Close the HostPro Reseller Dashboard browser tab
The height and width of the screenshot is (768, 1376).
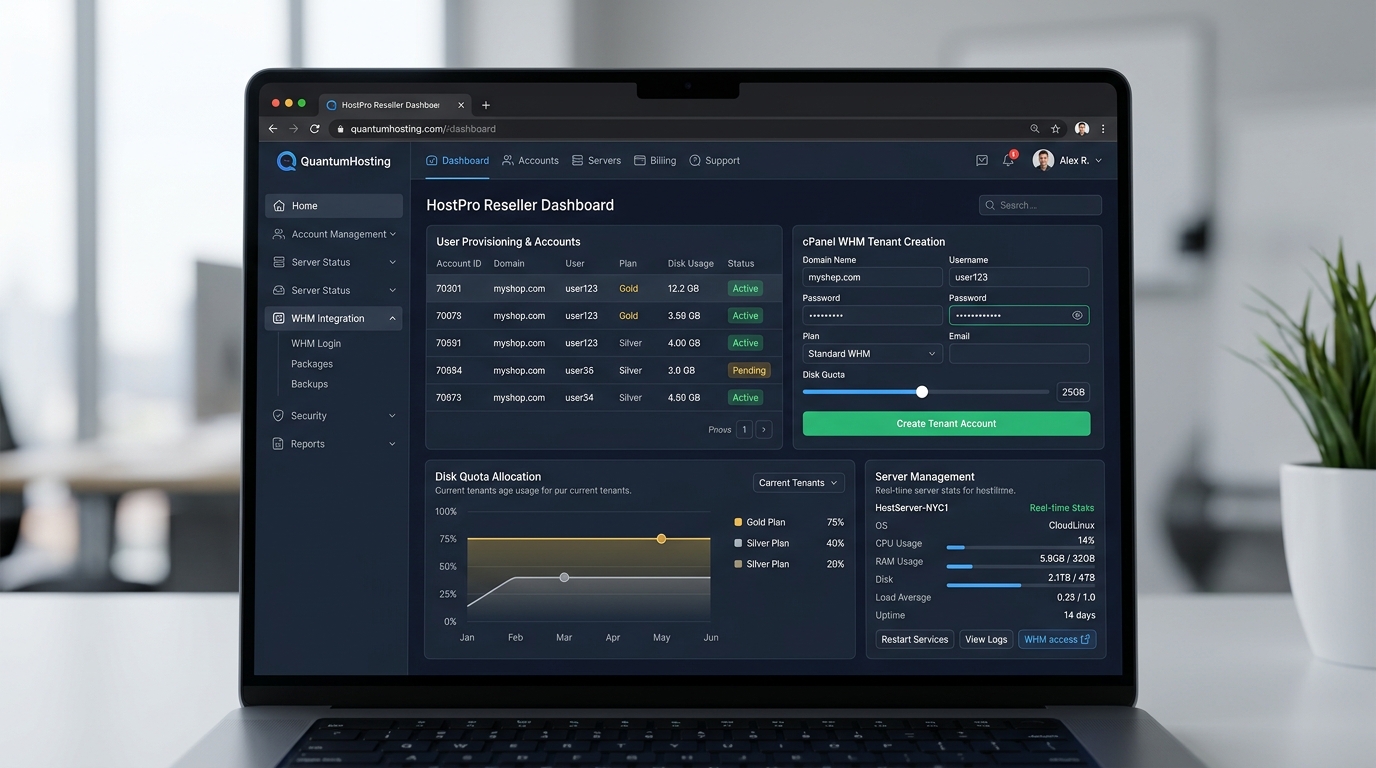coord(461,105)
